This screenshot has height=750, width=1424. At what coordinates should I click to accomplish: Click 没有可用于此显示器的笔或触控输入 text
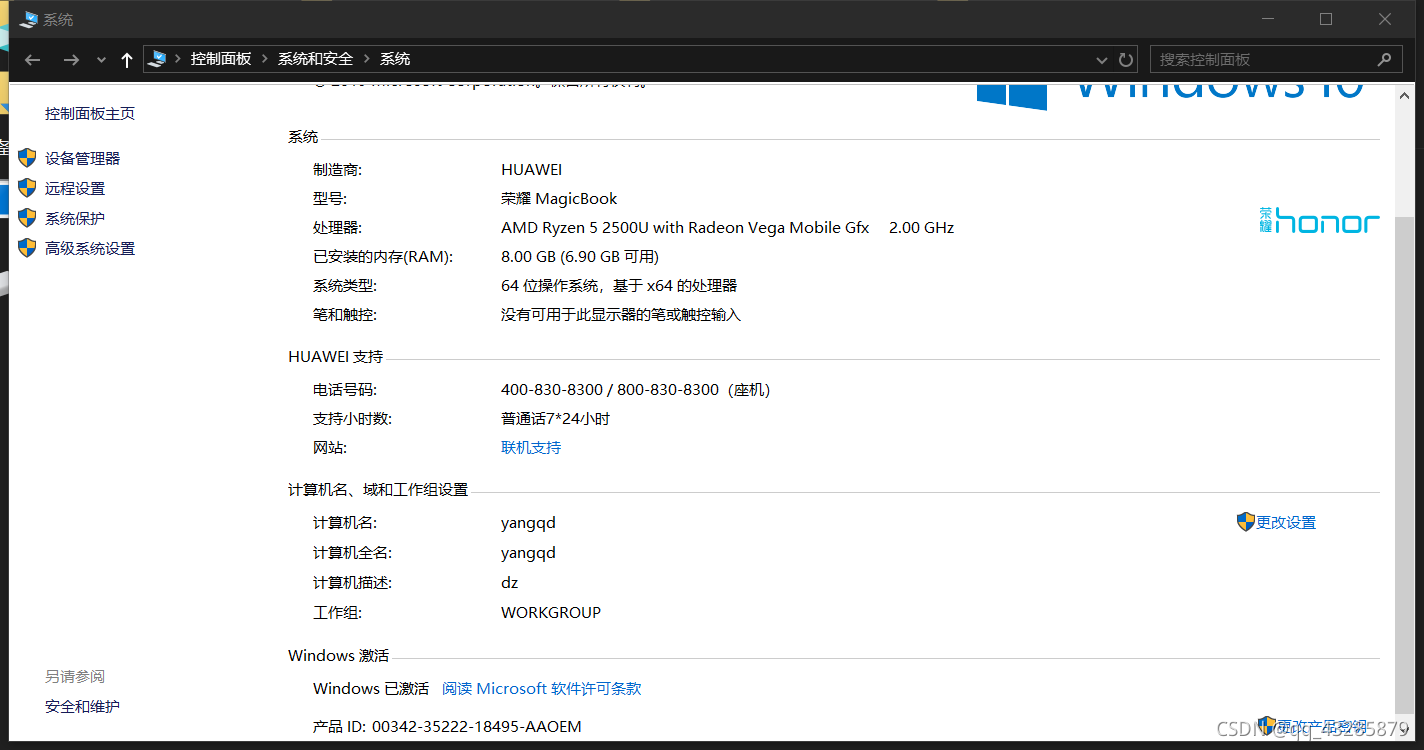(x=621, y=315)
